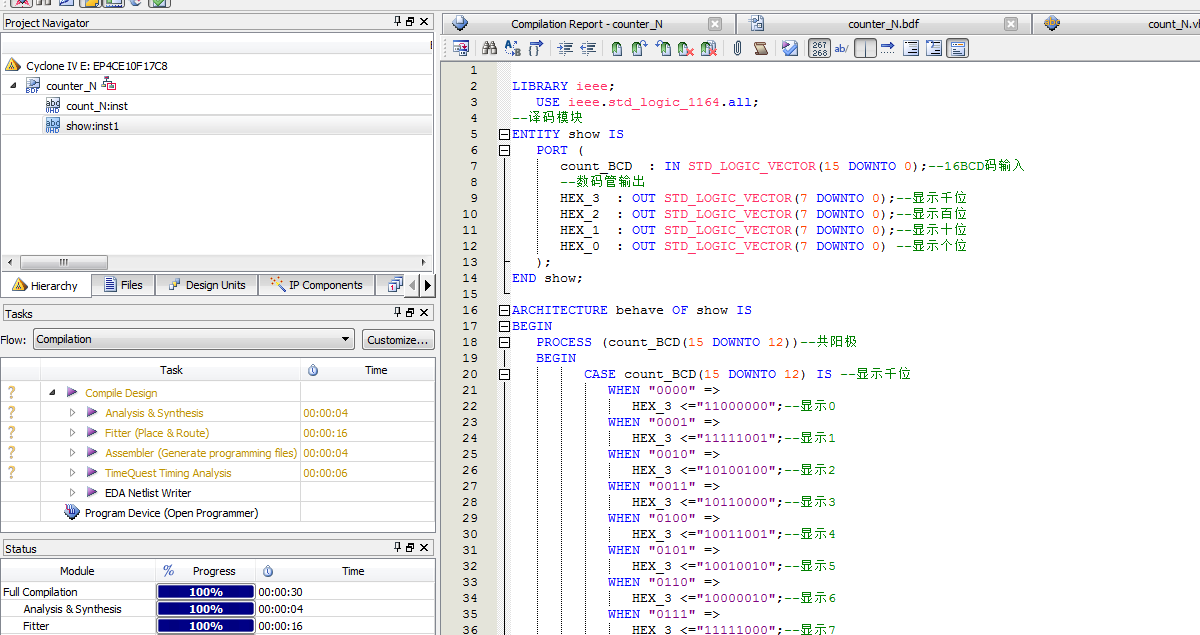Image resolution: width=1200 pixels, height=635 pixels.
Task: Fold the PORT code block
Action: 504,150
